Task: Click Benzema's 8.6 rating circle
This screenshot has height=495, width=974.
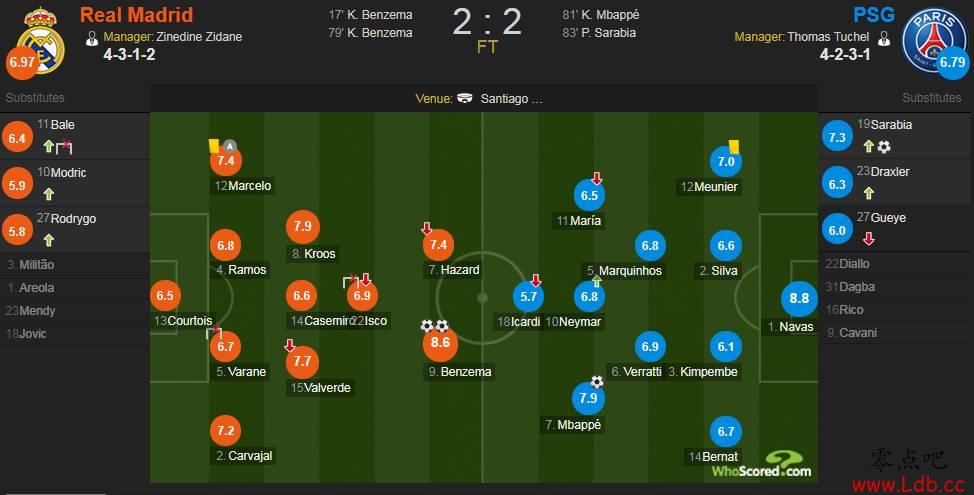Action: point(440,343)
